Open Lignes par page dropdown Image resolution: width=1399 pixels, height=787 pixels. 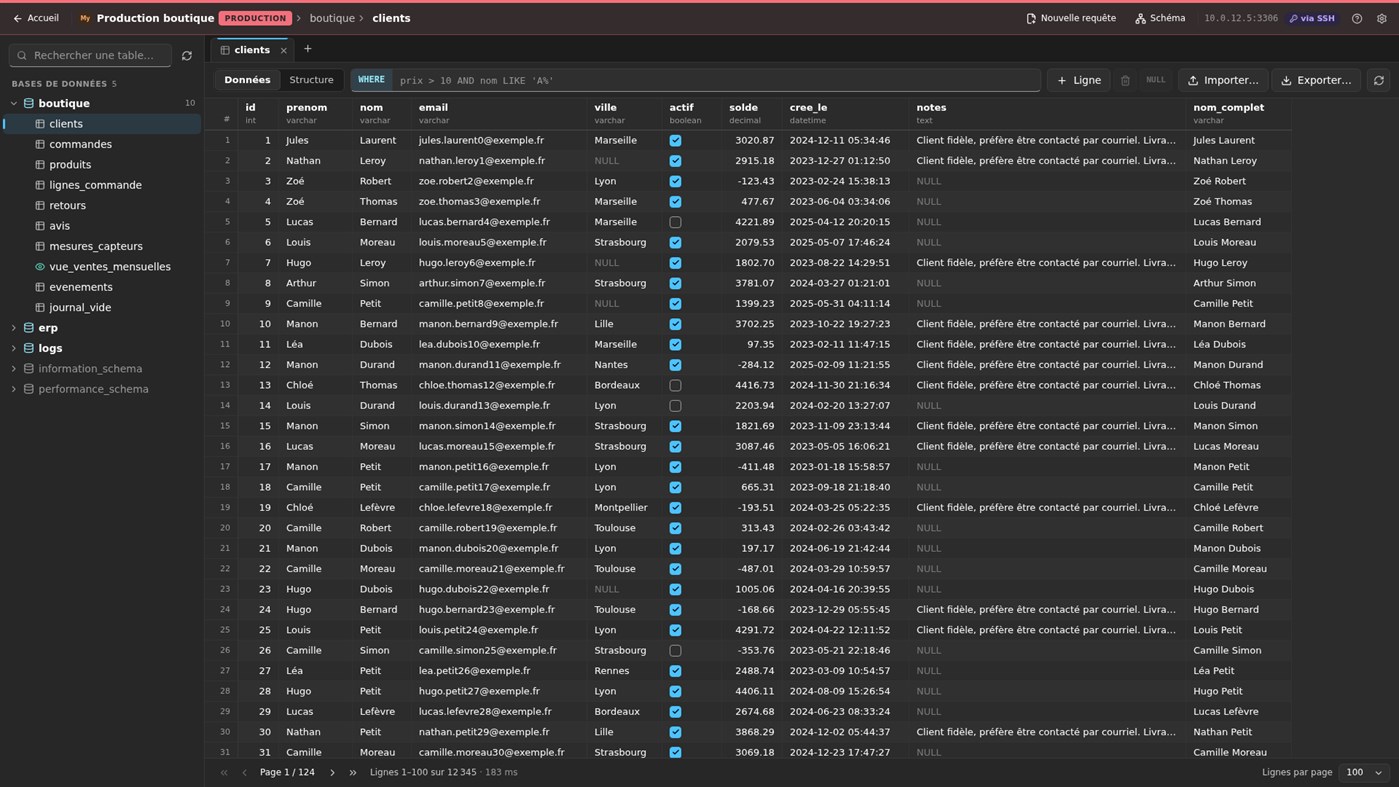[1364, 772]
